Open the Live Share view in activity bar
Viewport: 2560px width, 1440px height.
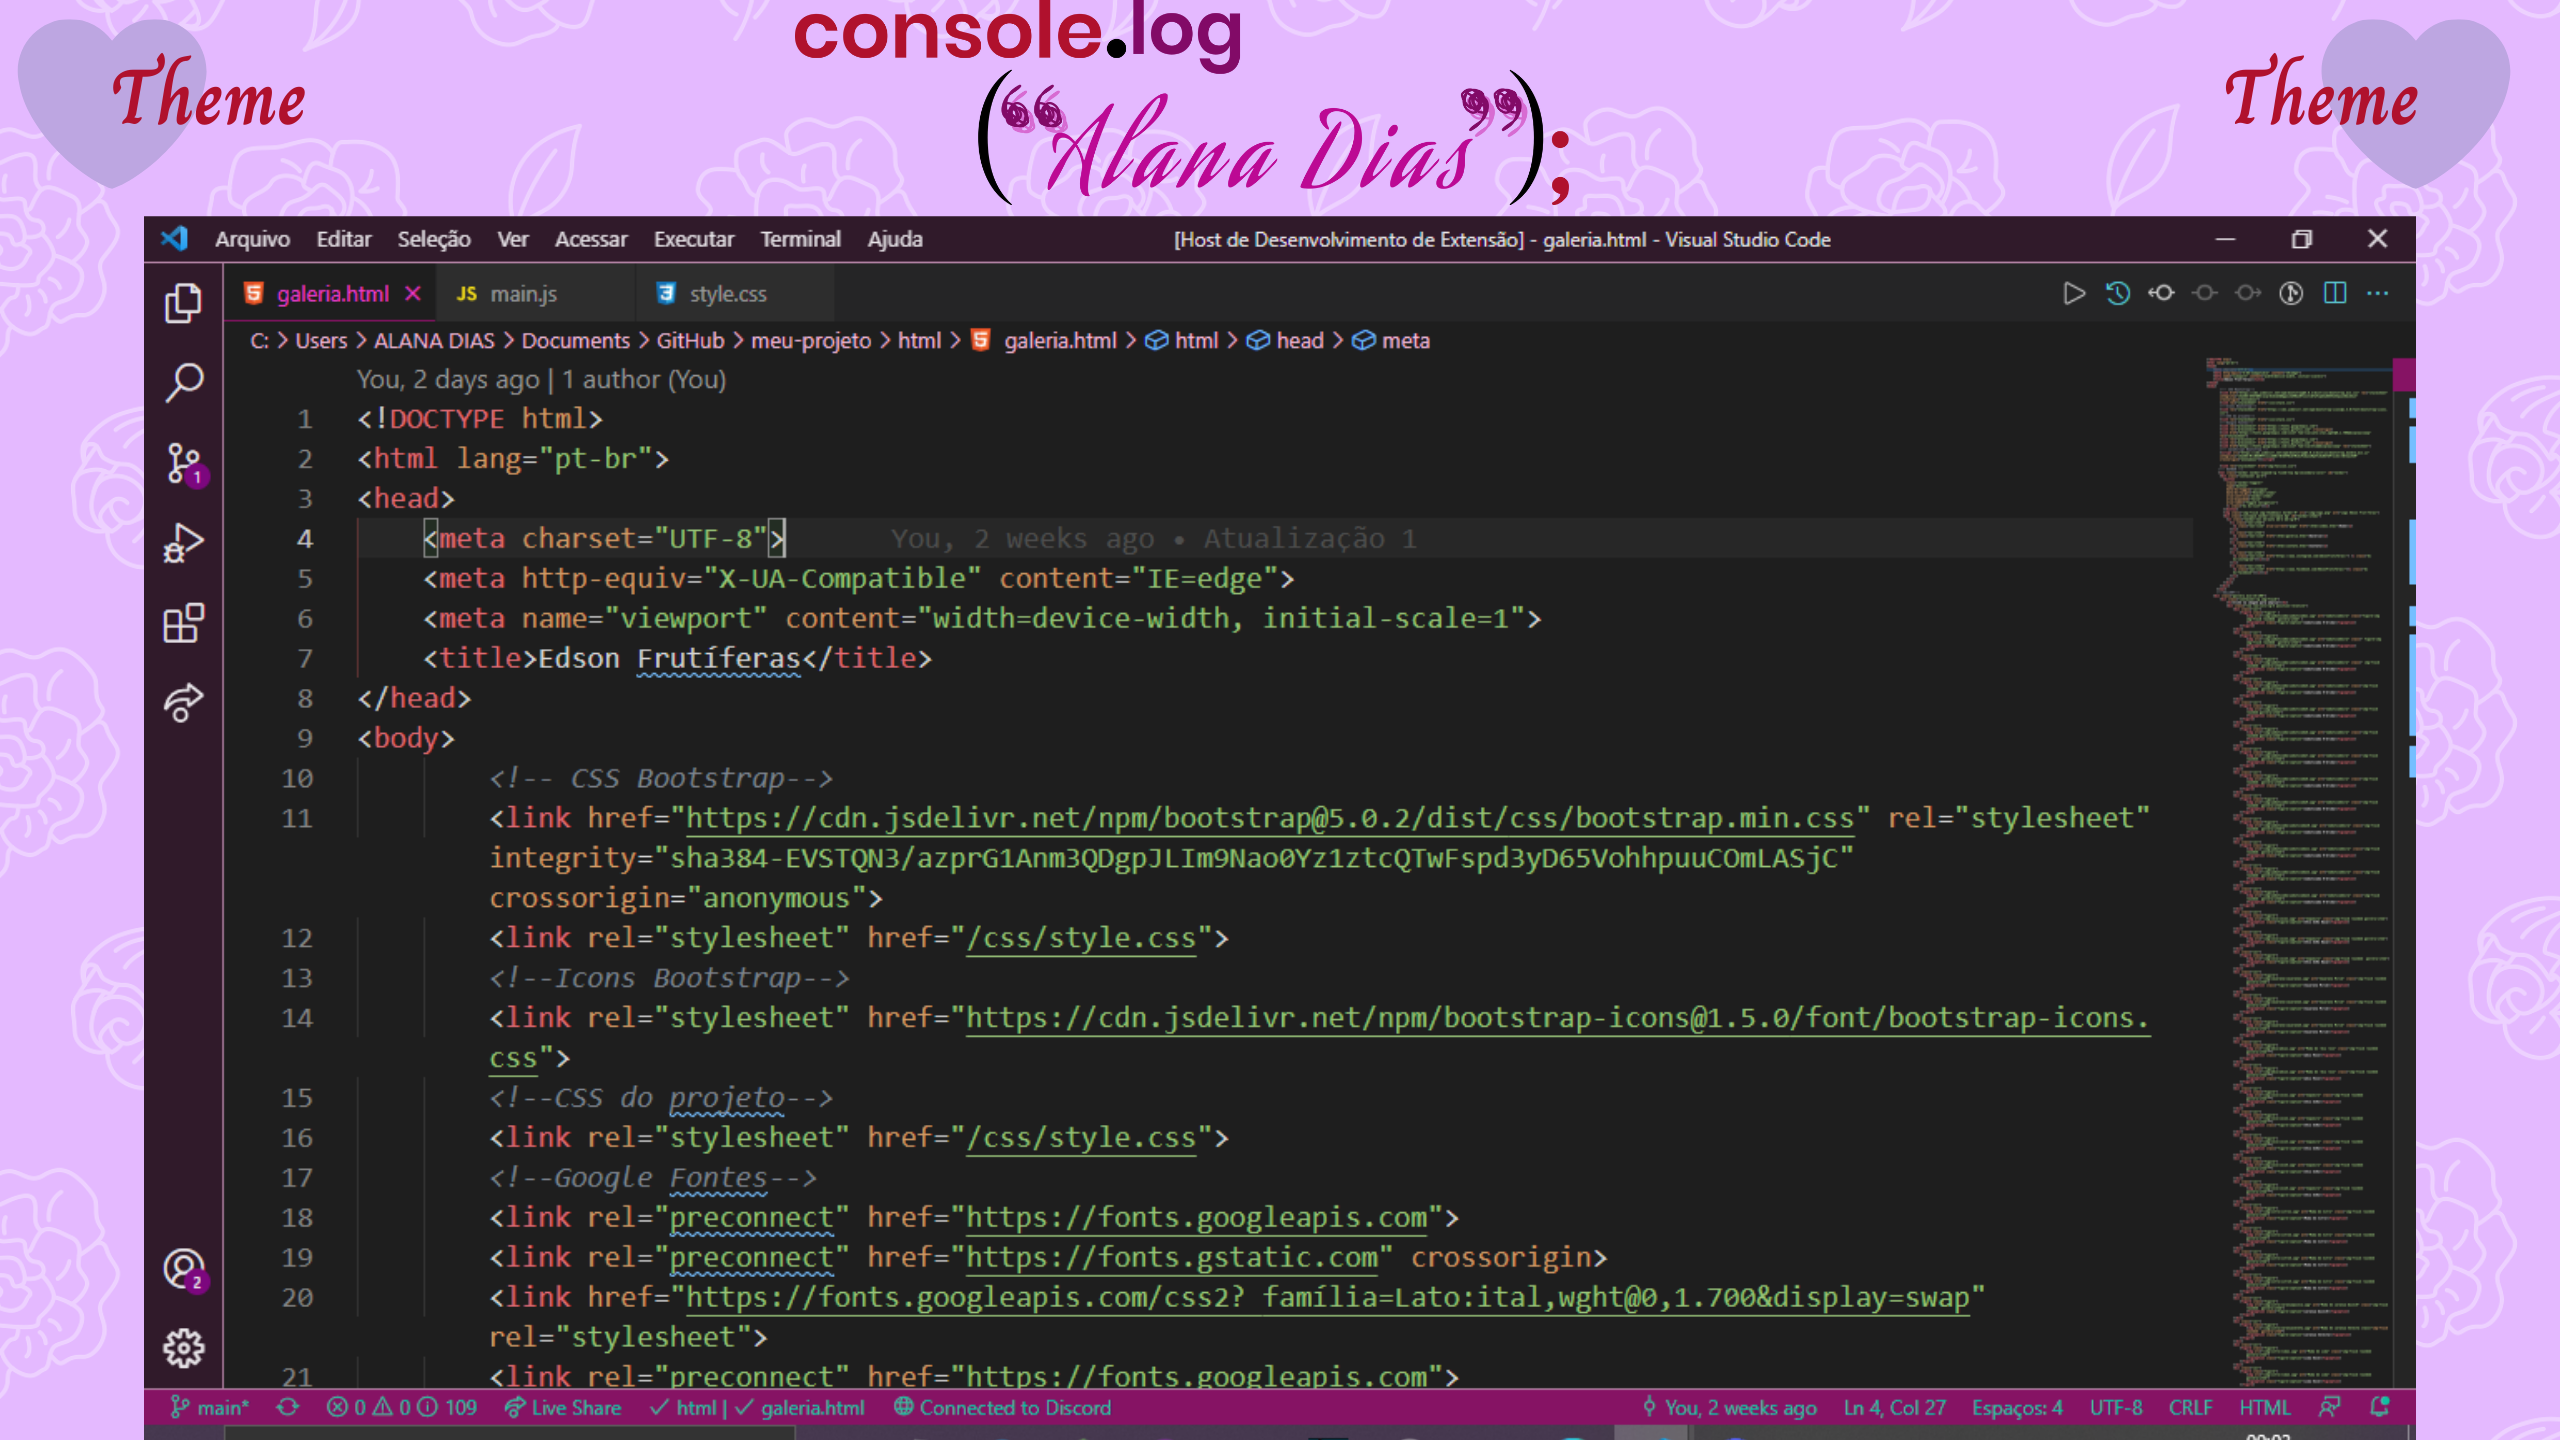[x=184, y=703]
